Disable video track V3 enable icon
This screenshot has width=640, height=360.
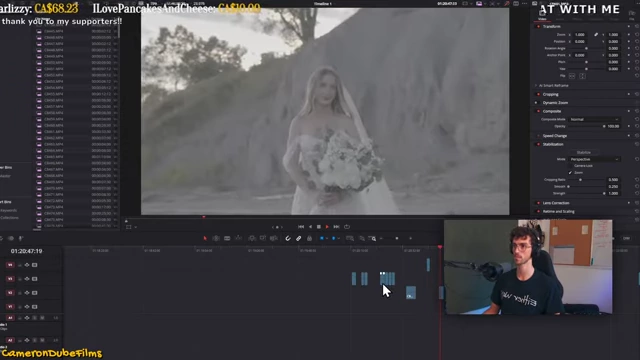[x=35, y=279]
